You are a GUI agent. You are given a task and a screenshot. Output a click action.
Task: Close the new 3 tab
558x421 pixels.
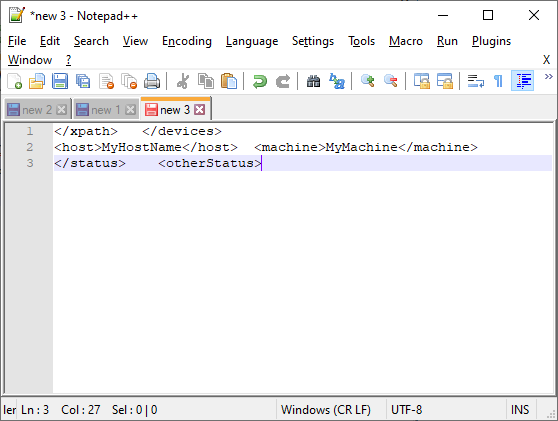pos(199,110)
